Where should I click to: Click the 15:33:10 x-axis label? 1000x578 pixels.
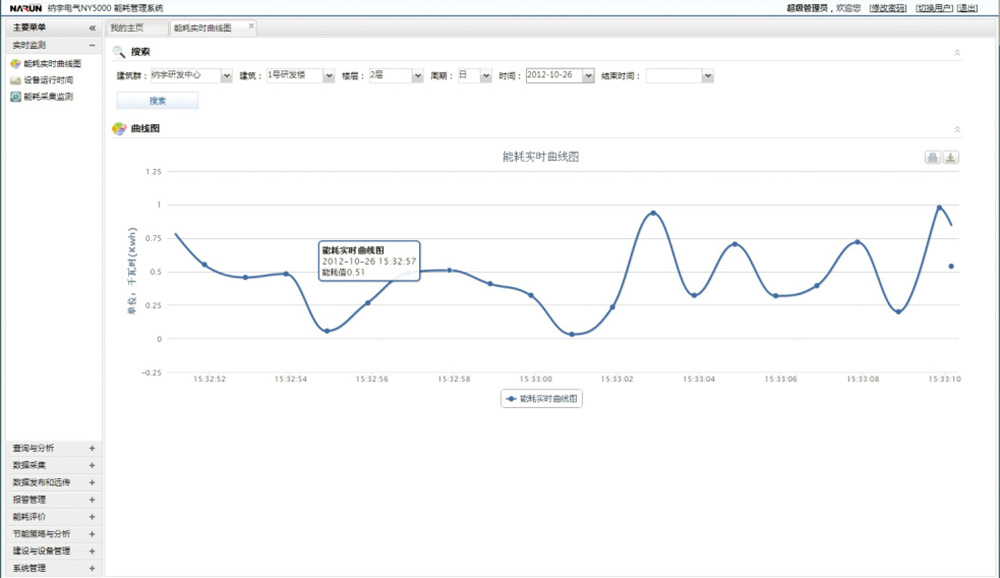[945, 379]
